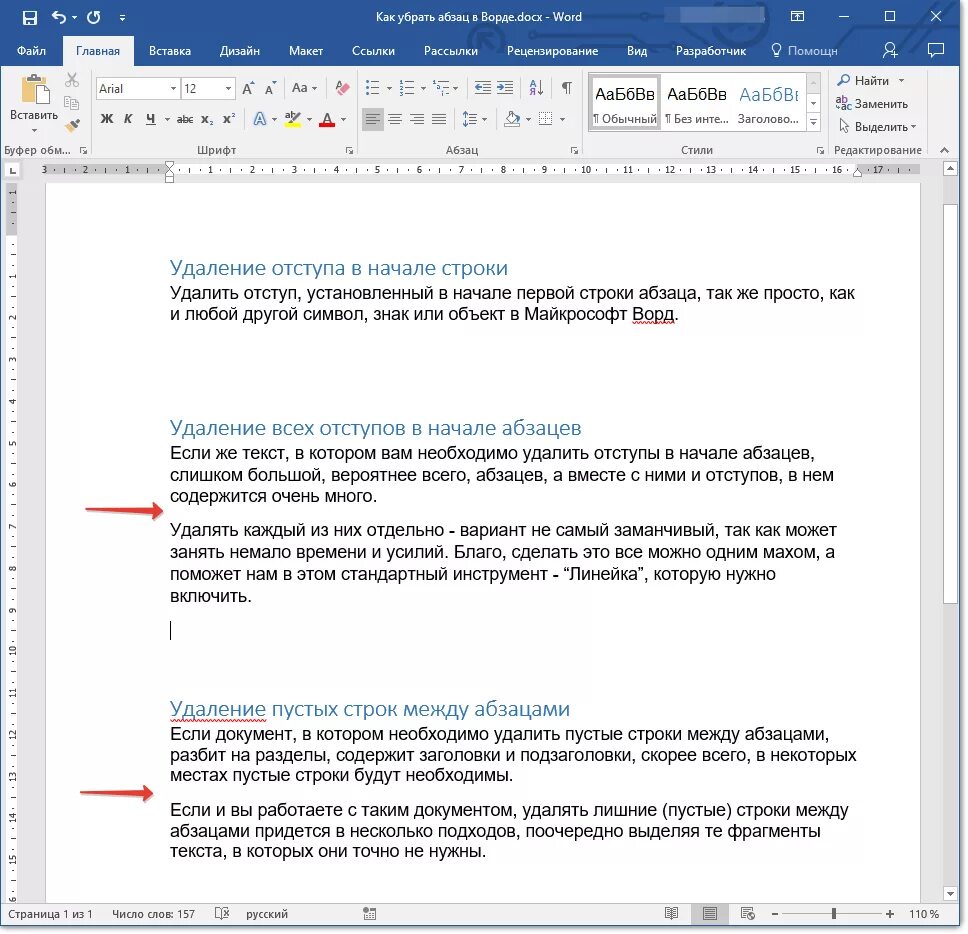Open the Arial font name dropdown

point(173,89)
